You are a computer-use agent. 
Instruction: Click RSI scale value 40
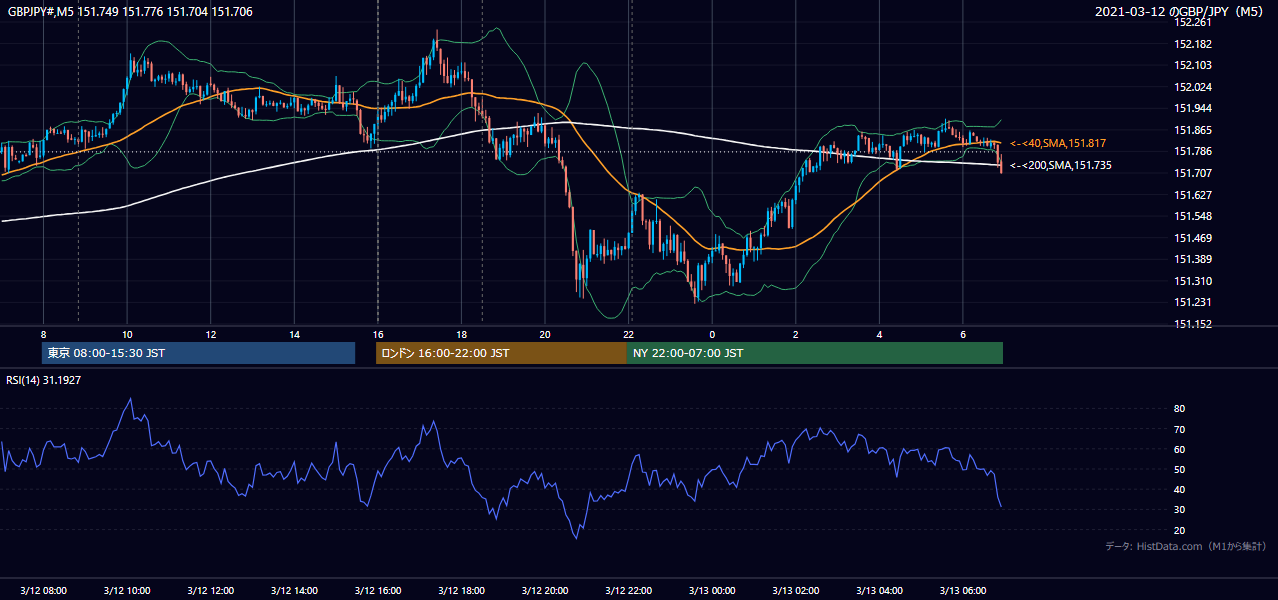(1179, 489)
